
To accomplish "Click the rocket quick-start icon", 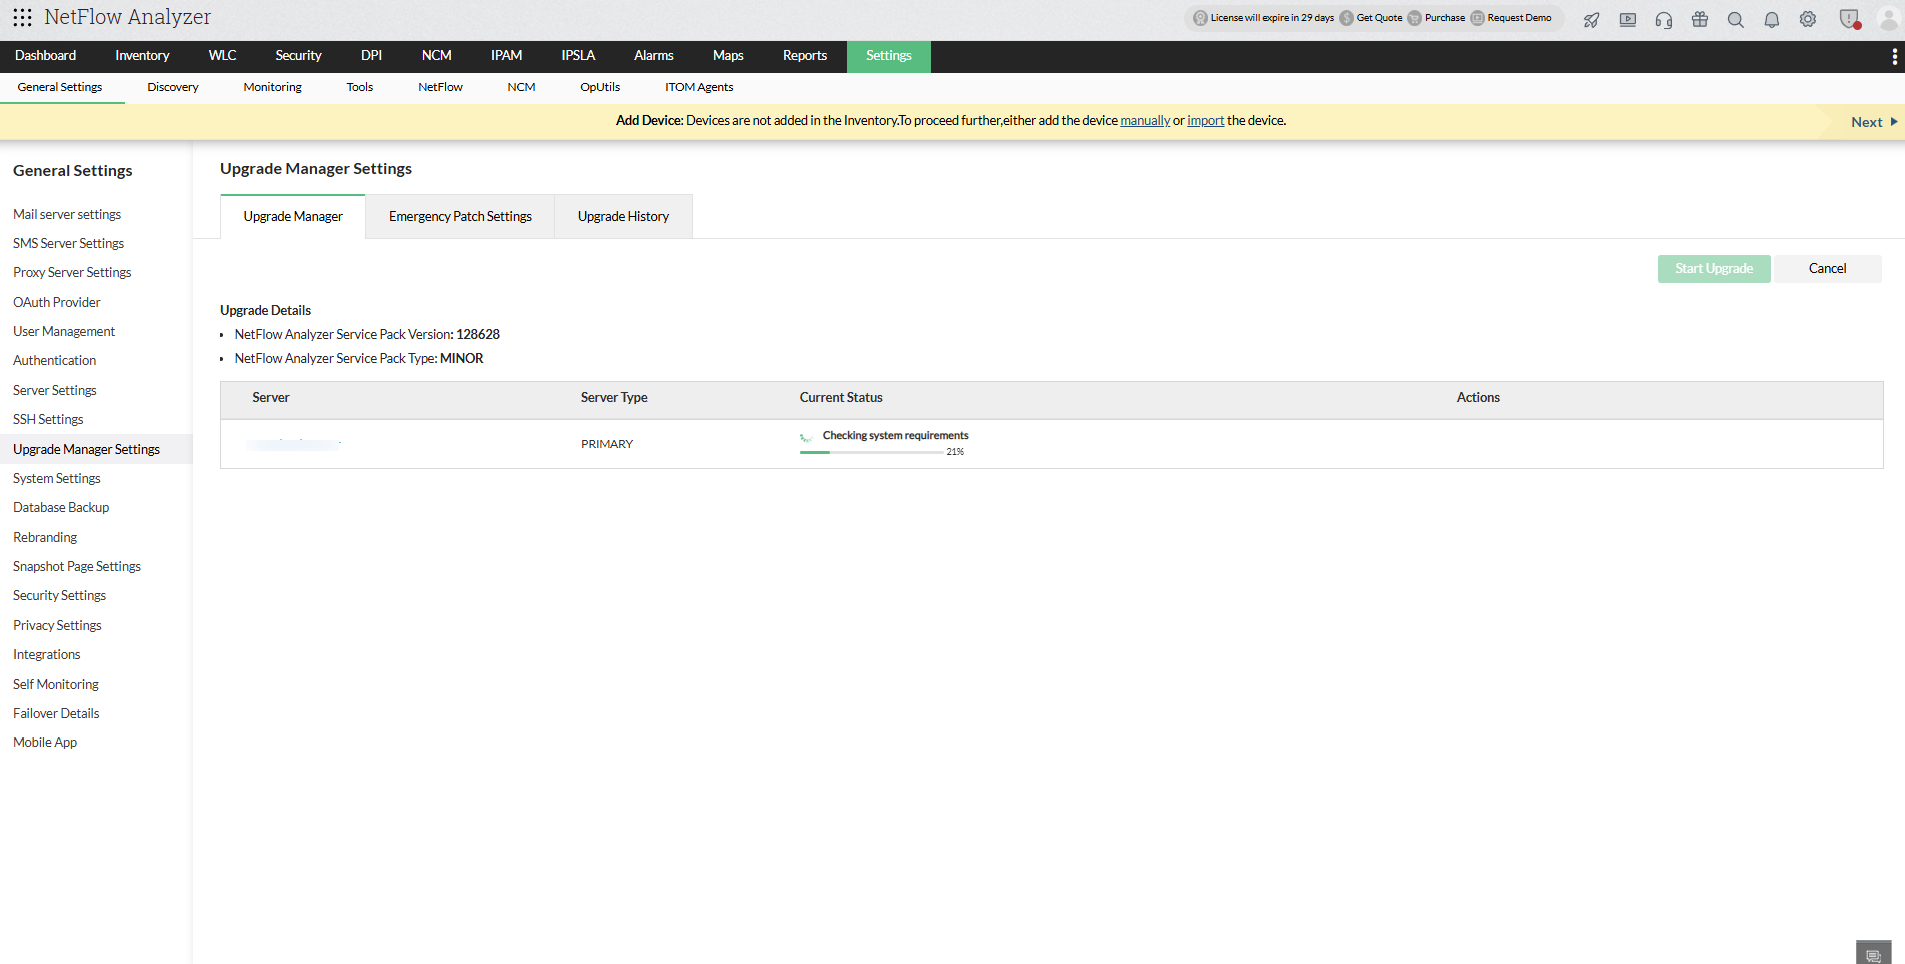I will point(1592,19).
